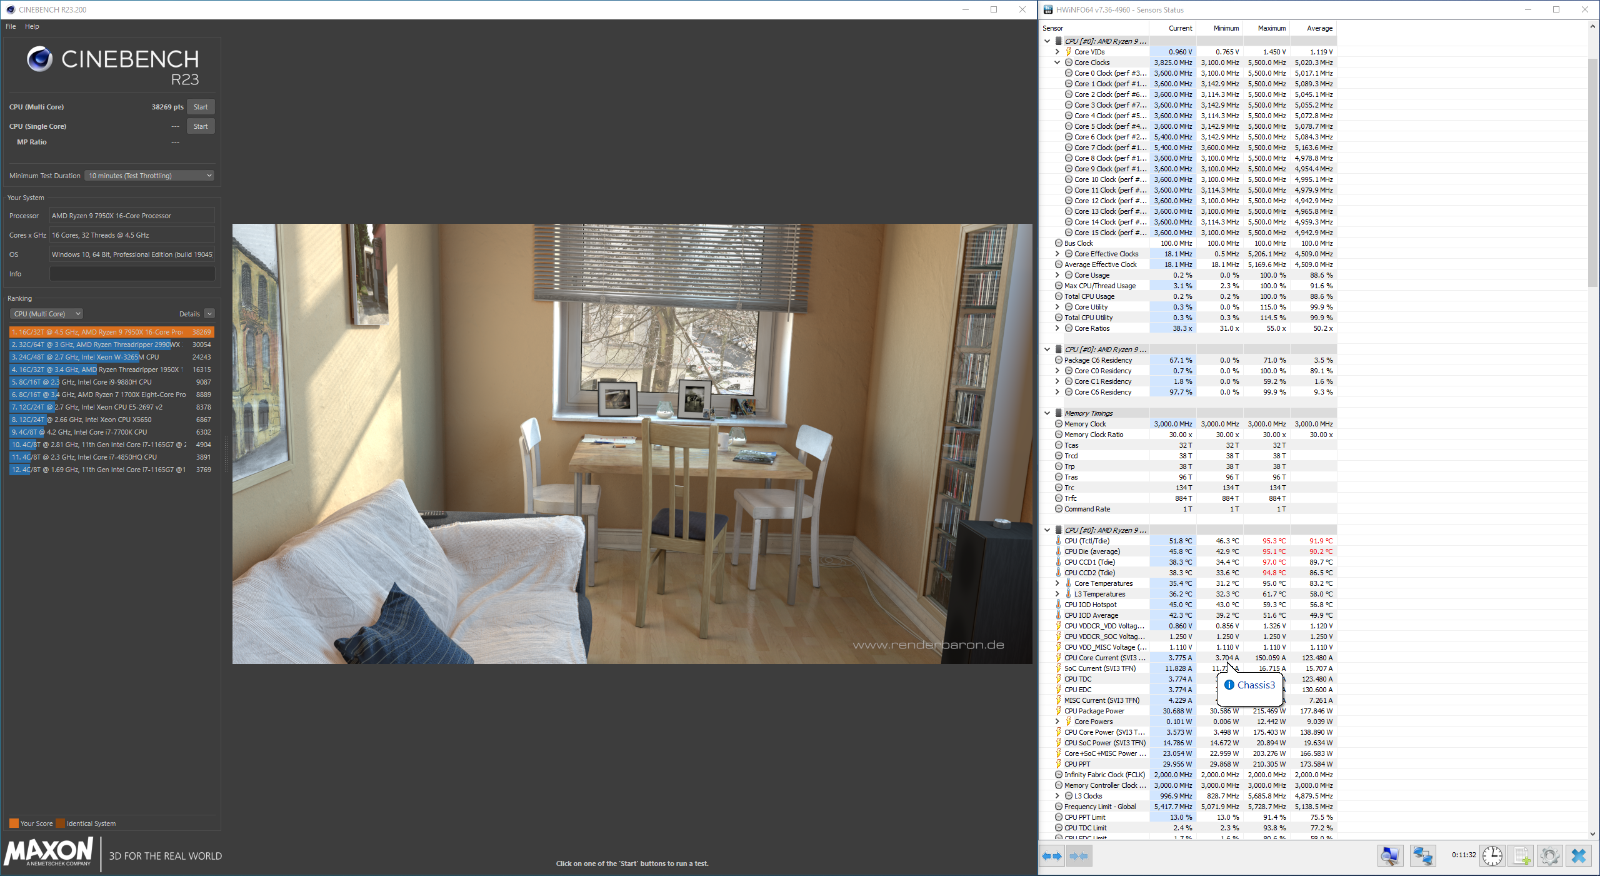Collapse the Core Clocks tree node

[x=1057, y=63]
